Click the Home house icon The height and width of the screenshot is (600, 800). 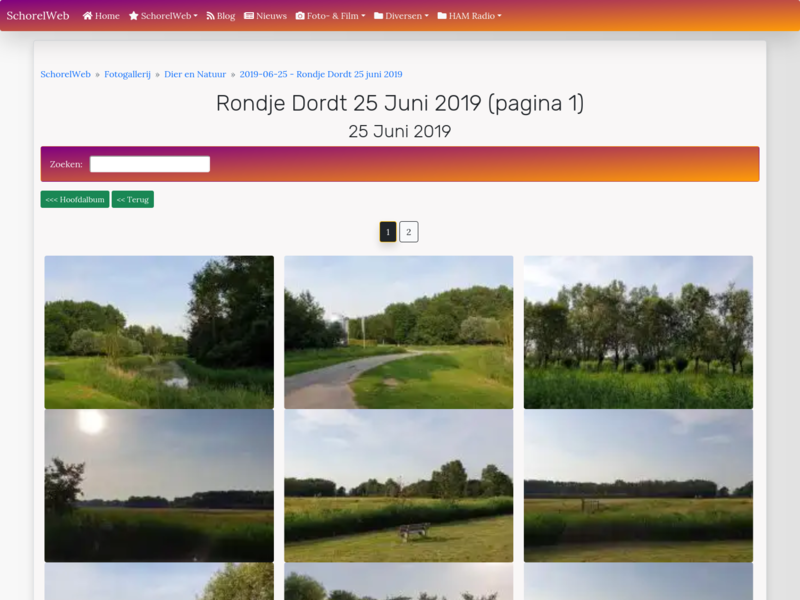coord(87,16)
